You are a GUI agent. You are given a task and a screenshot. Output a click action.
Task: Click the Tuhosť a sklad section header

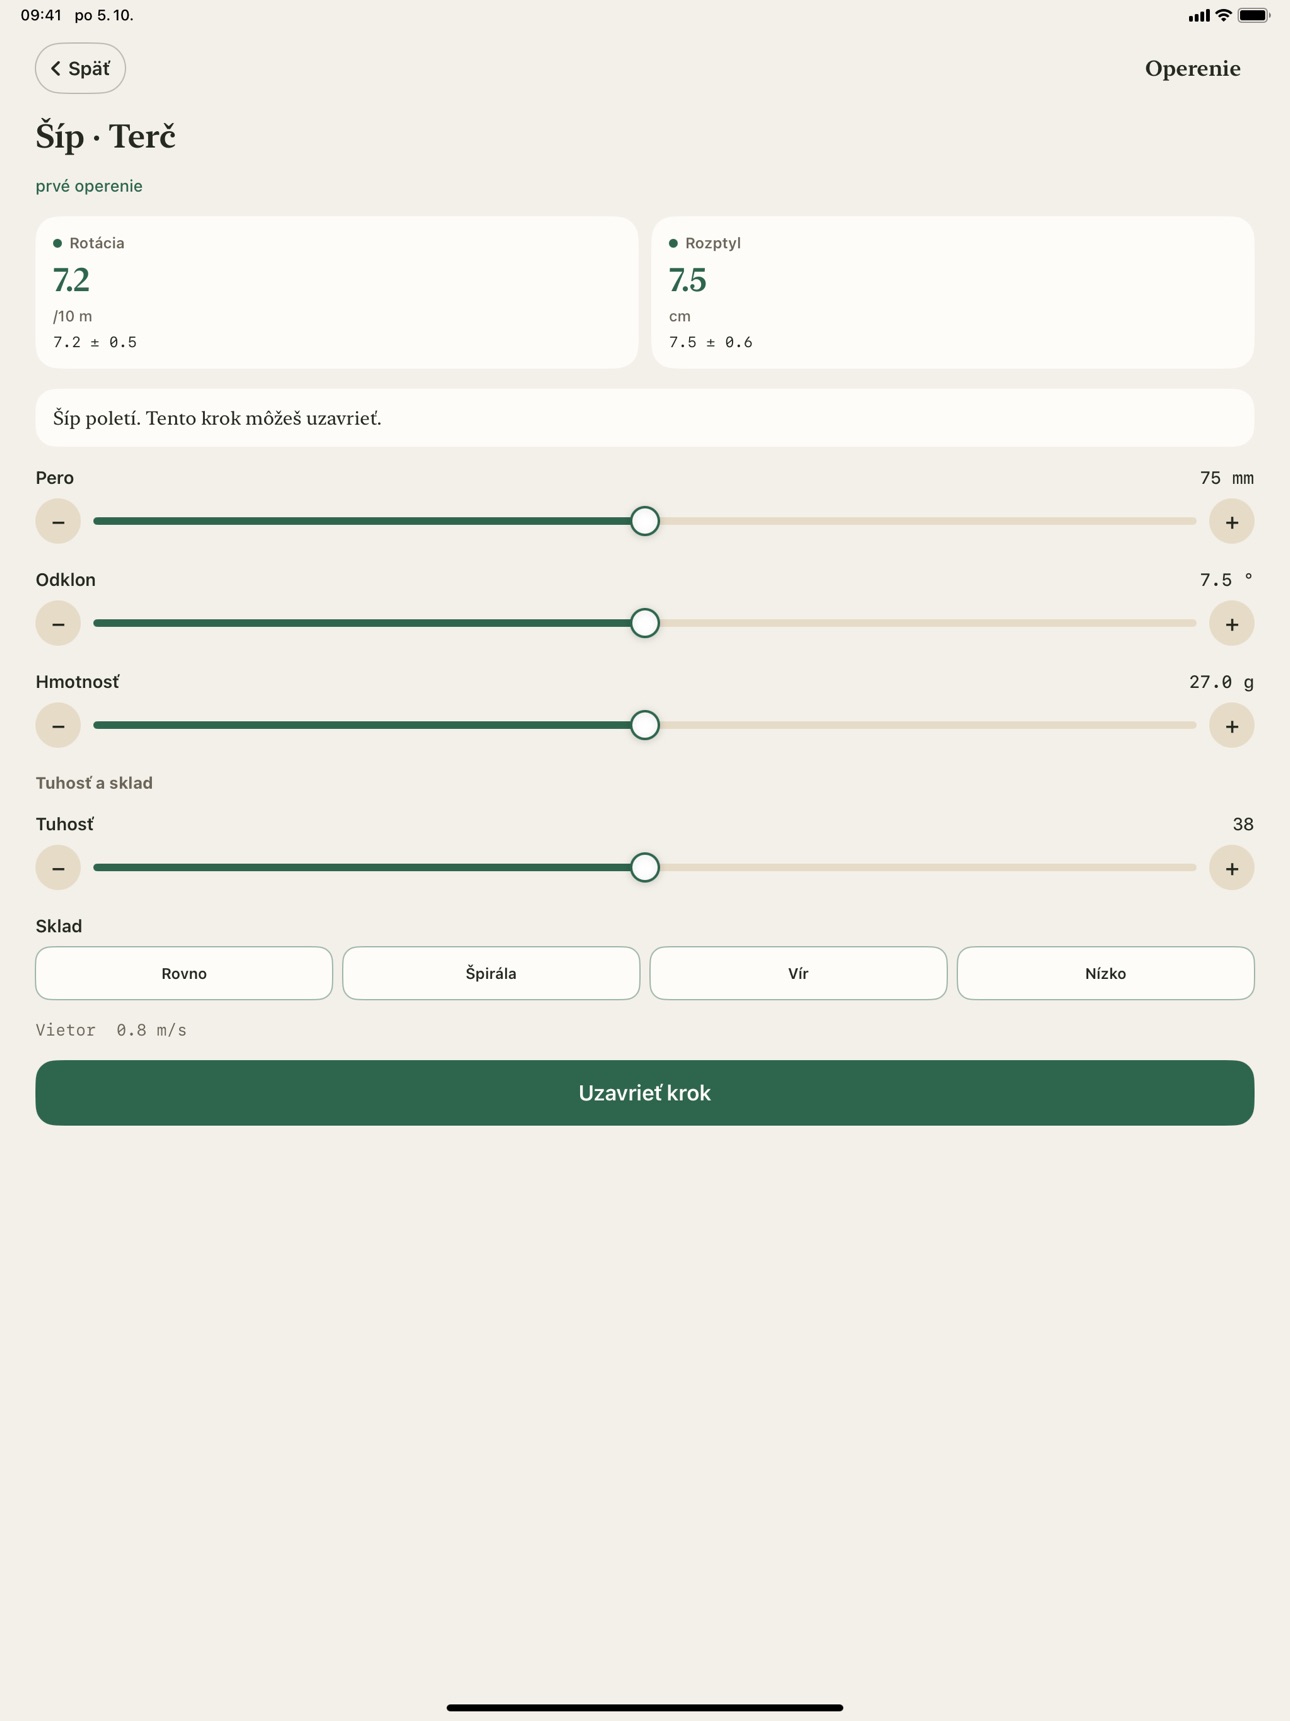click(x=94, y=783)
